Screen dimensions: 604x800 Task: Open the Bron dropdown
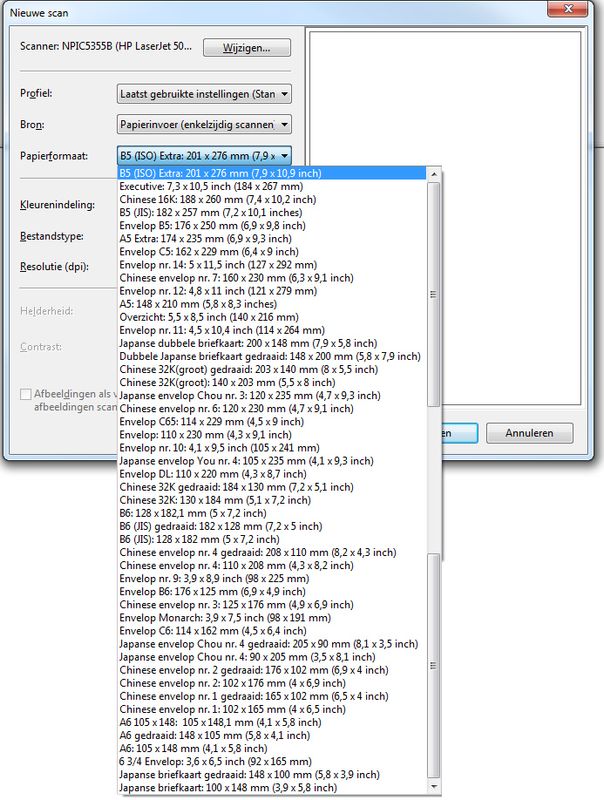point(204,124)
